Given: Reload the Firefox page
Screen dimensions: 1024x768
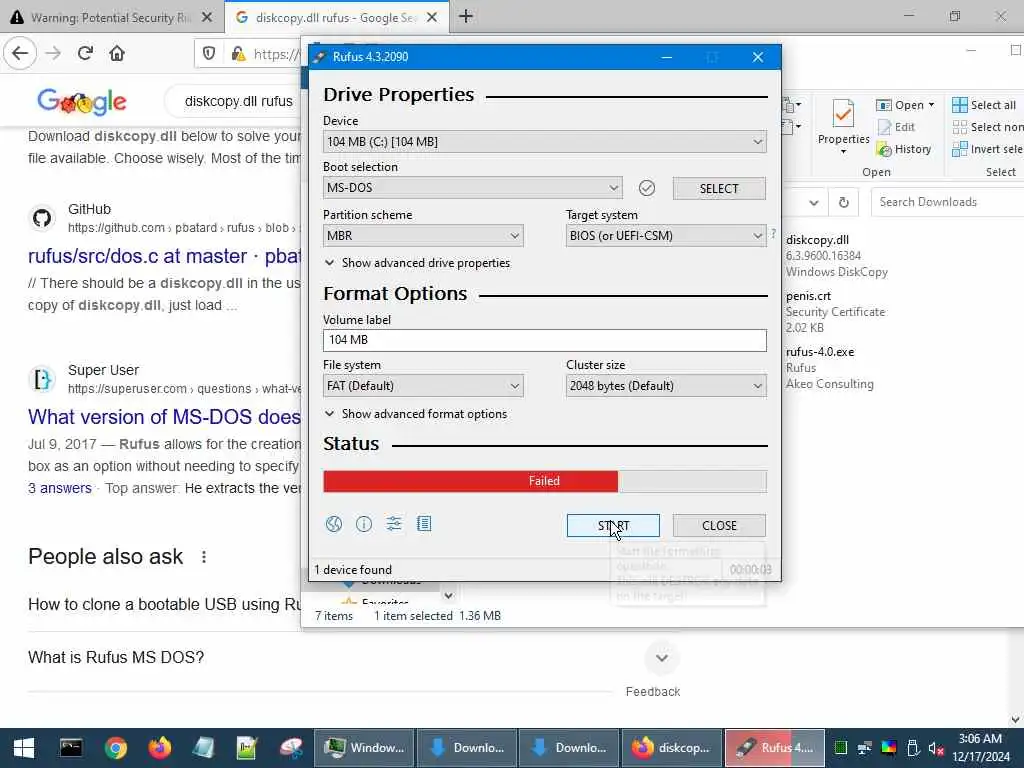Looking at the screenshot, I should coord(85,53).
